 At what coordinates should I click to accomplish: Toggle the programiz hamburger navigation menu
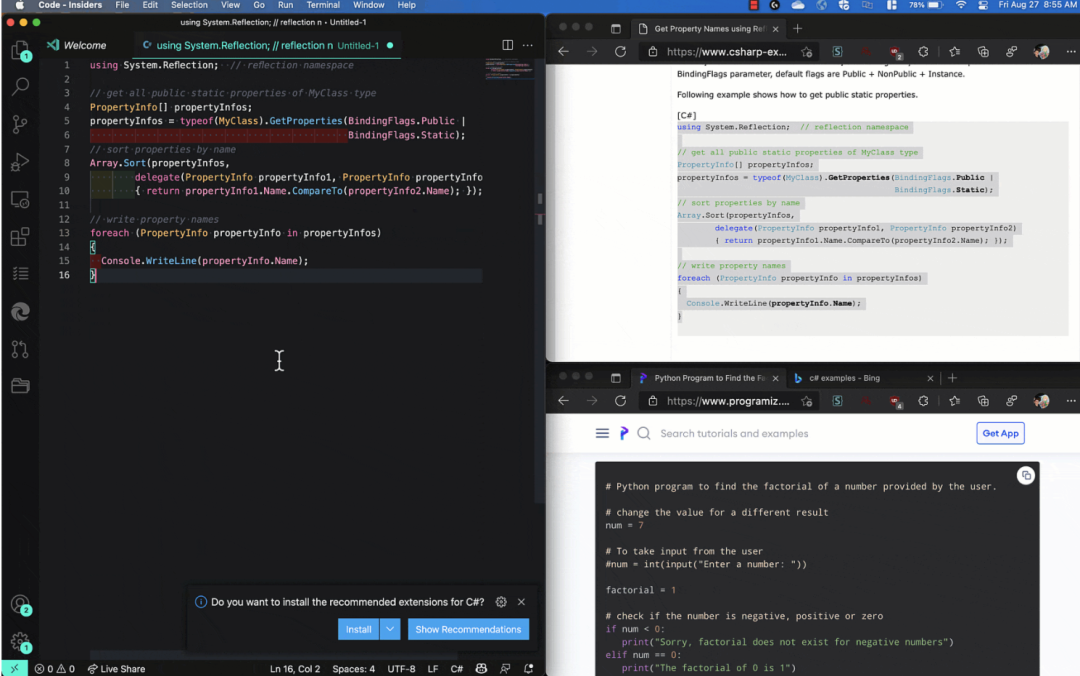click(x=602, y=433)
